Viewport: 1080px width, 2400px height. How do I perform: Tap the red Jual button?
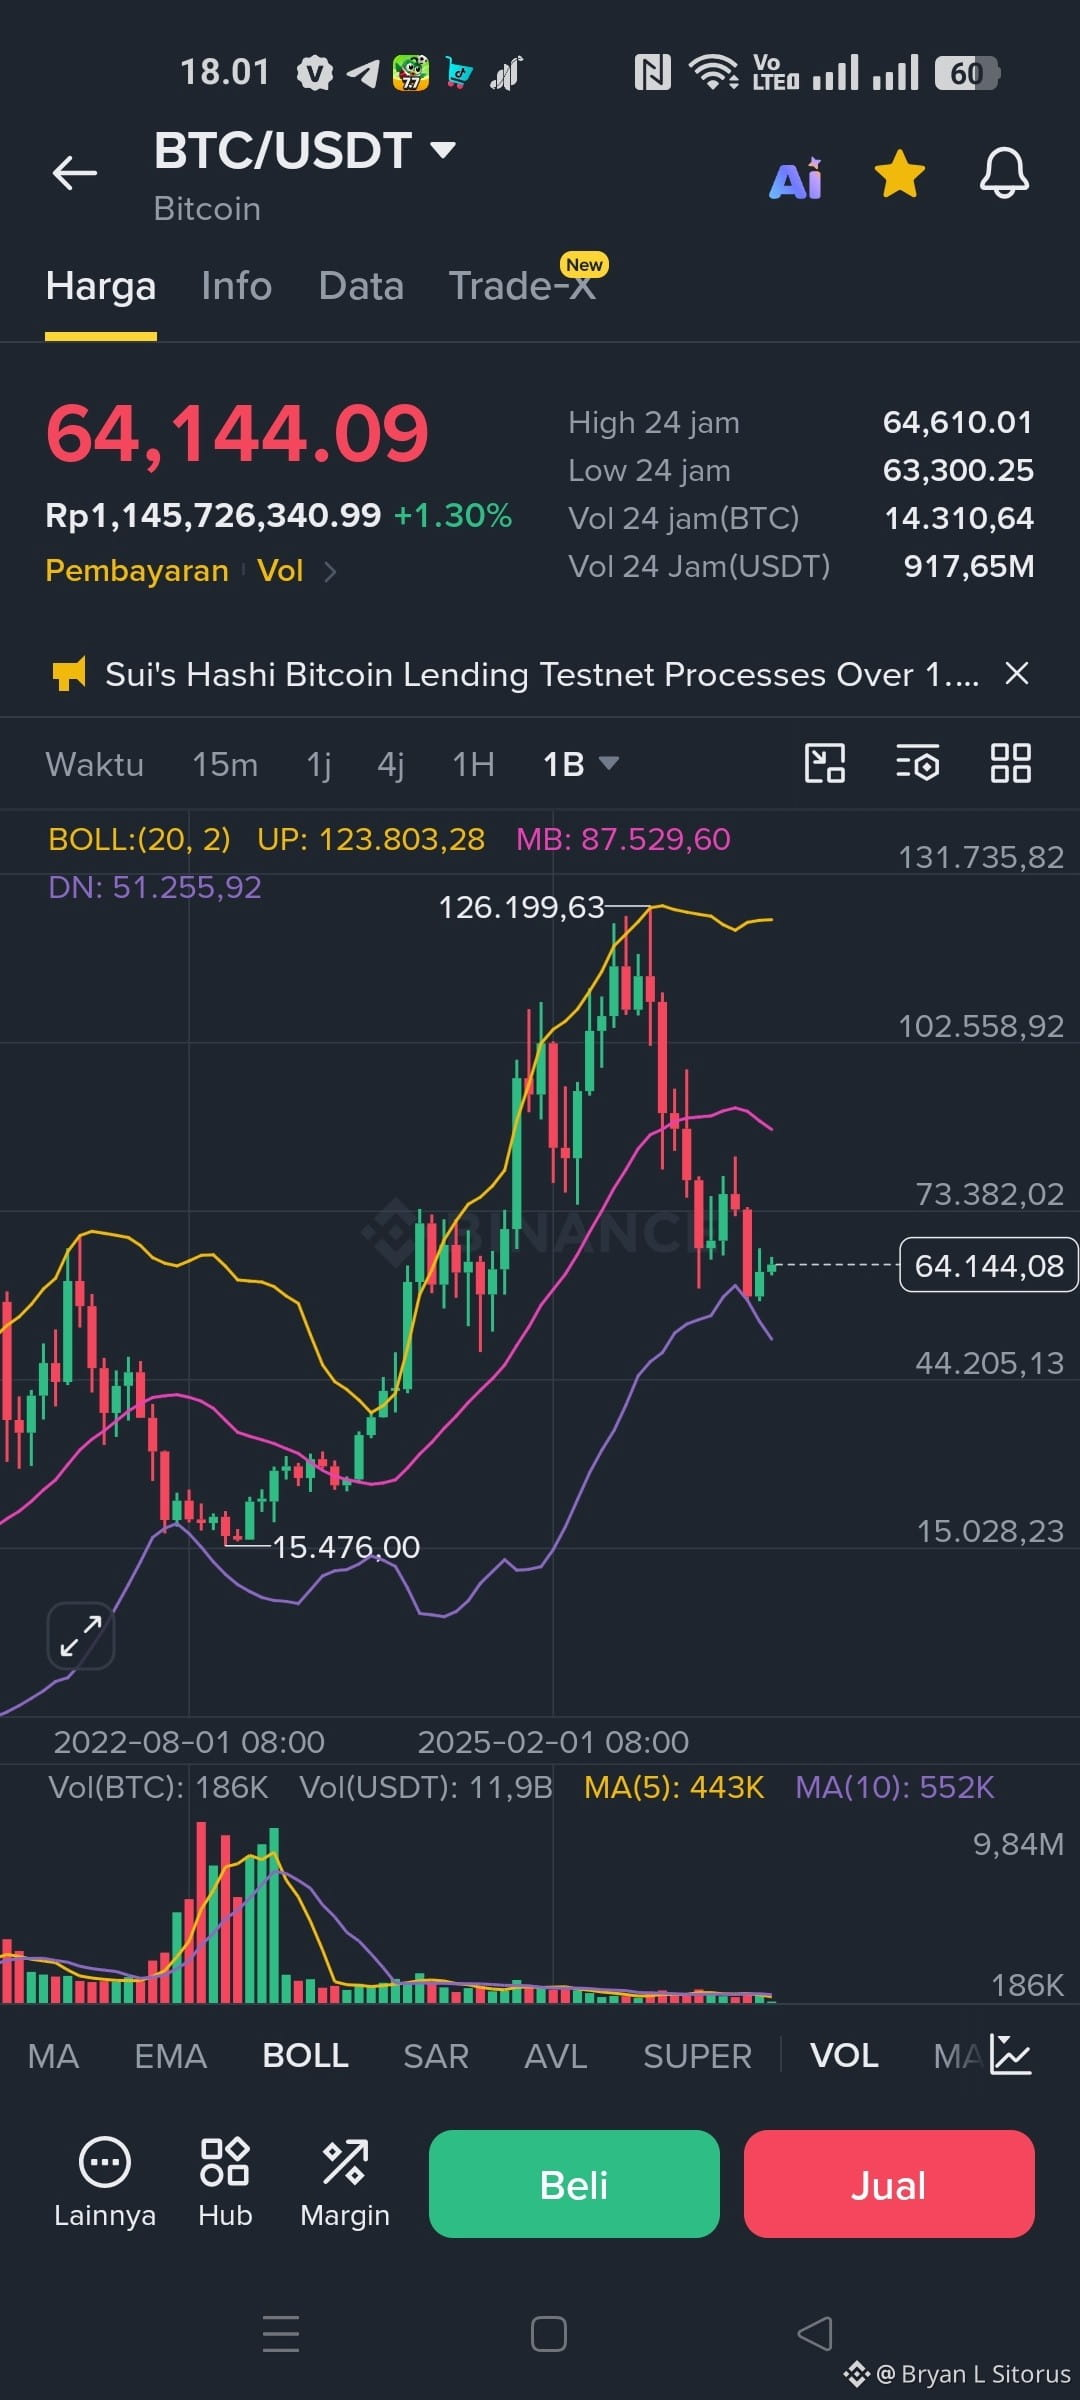click(889, 2184)
